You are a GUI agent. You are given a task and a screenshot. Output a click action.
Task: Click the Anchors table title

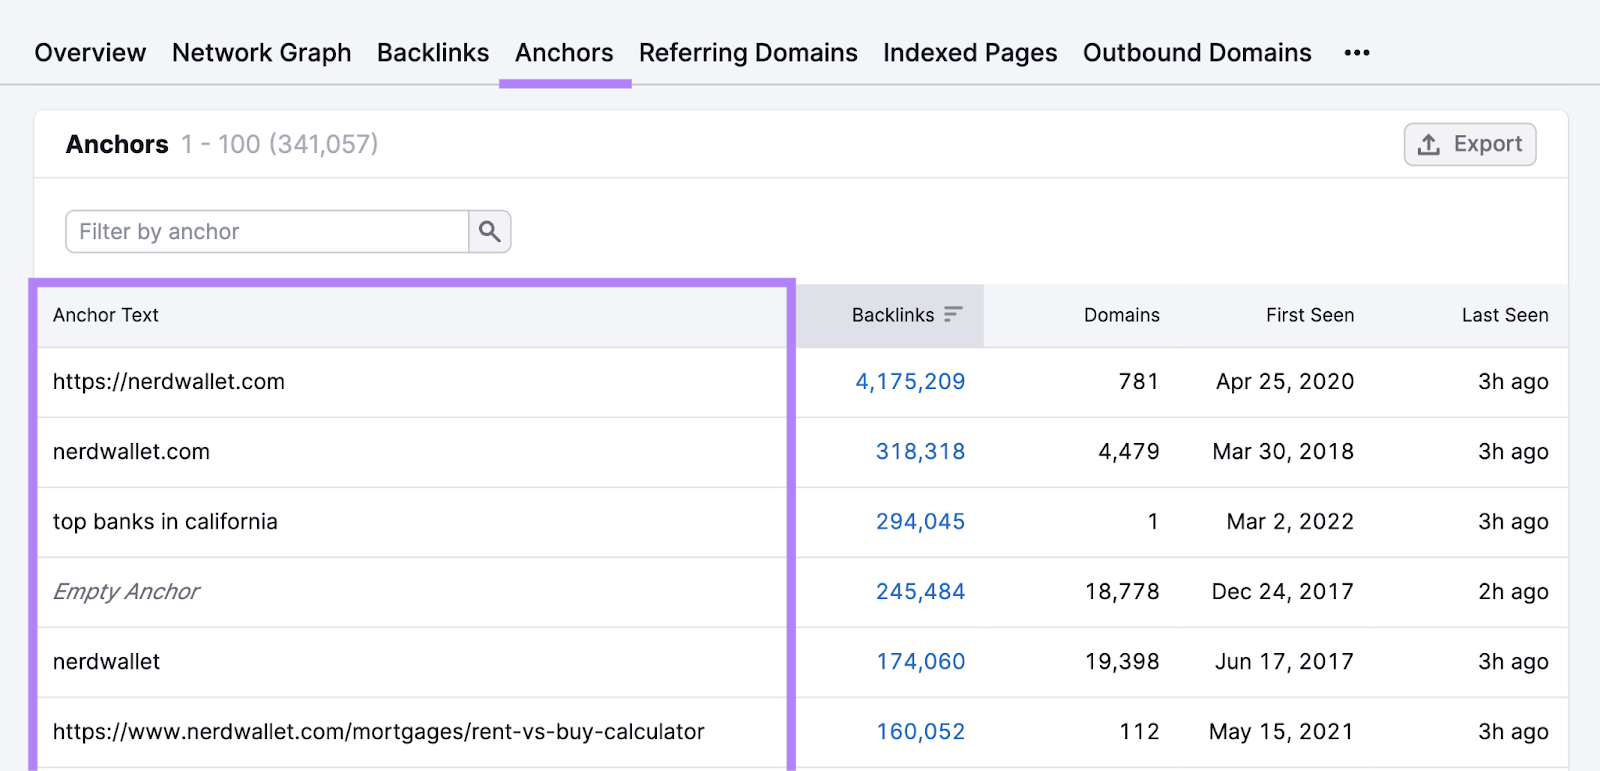coord(117,144)
